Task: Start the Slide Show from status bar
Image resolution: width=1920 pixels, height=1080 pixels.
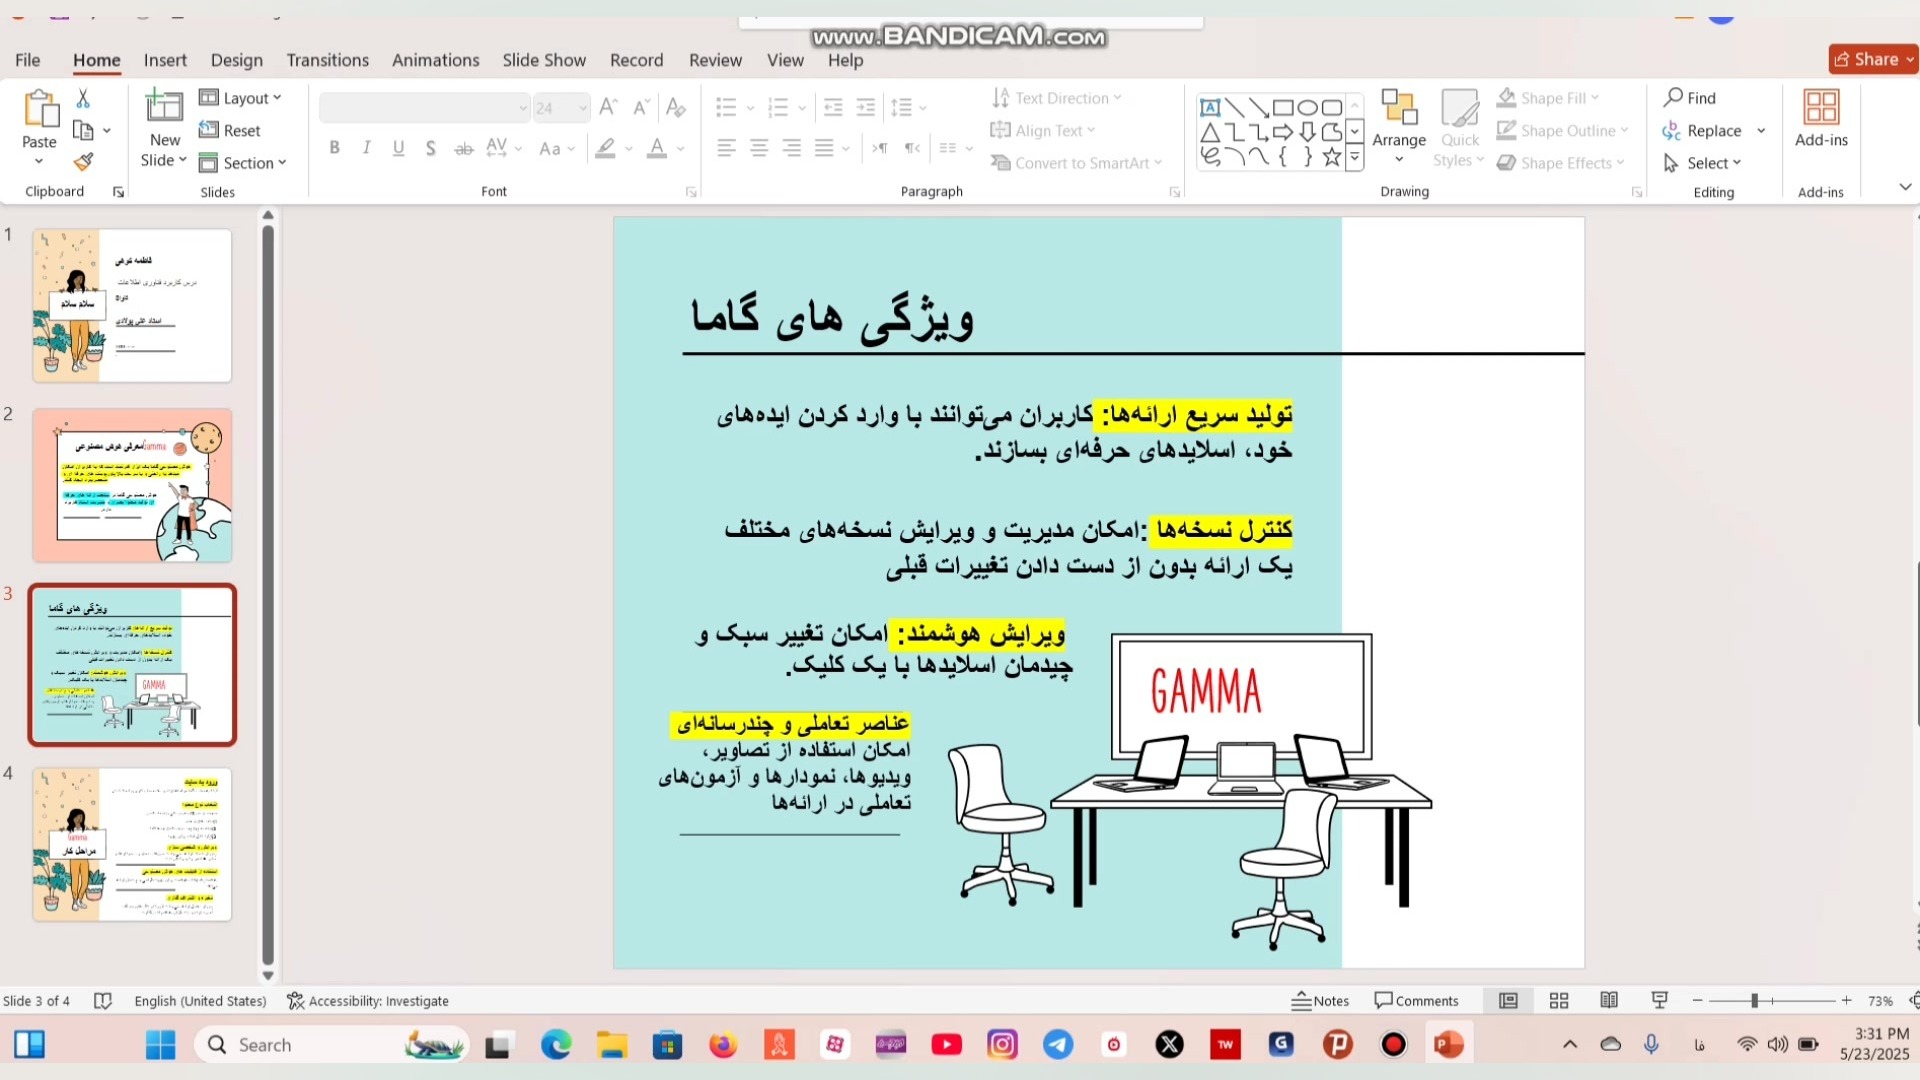Action: click(1660, 1001)
